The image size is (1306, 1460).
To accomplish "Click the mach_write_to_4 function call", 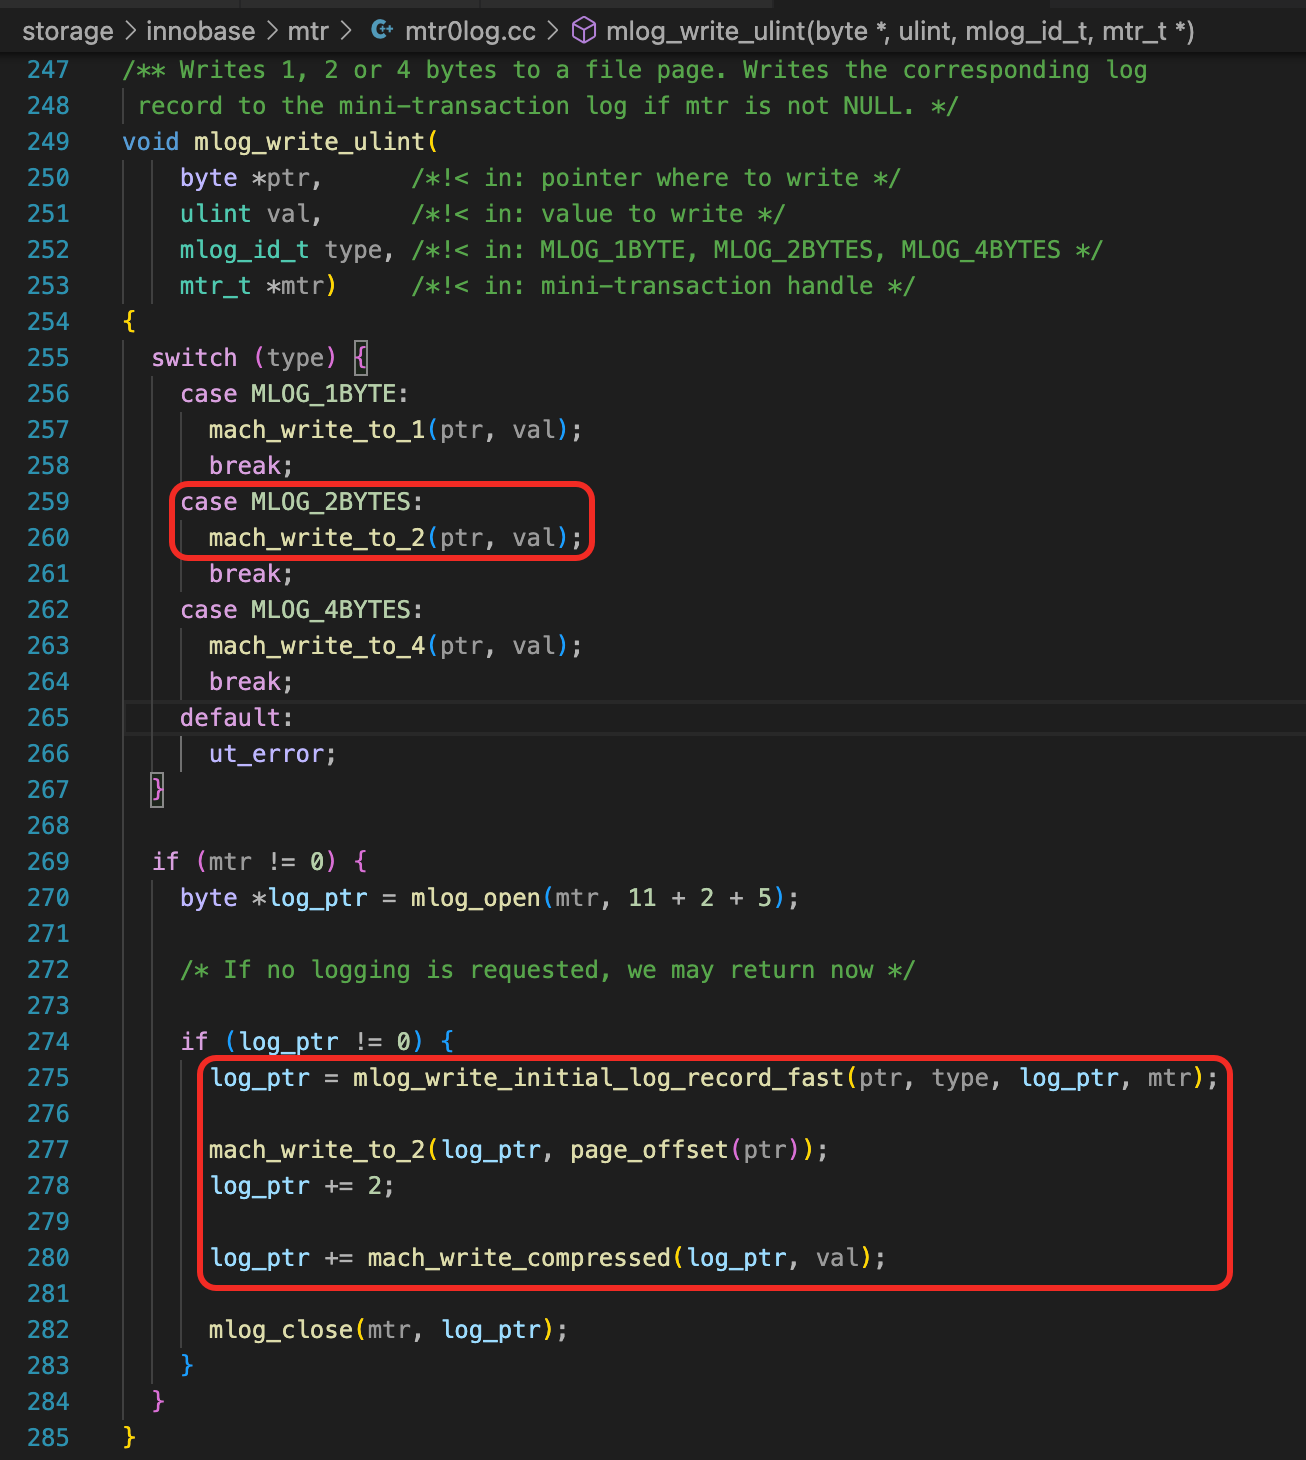I will click(x=316, y=646).
